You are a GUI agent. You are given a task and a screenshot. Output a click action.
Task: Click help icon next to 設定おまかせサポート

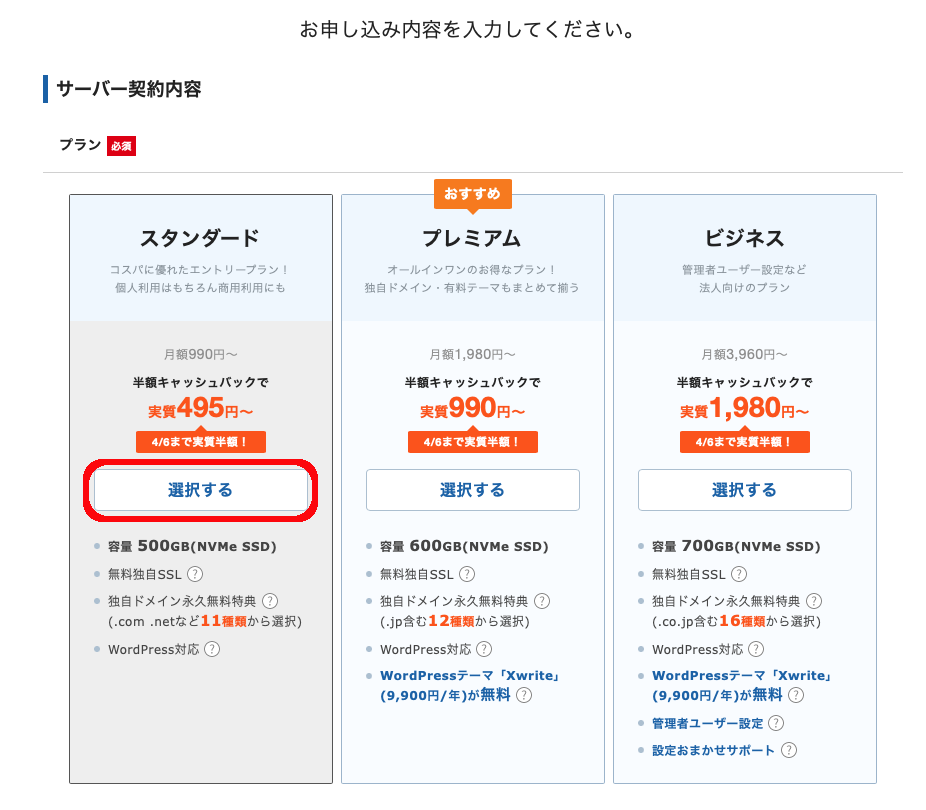790,750
